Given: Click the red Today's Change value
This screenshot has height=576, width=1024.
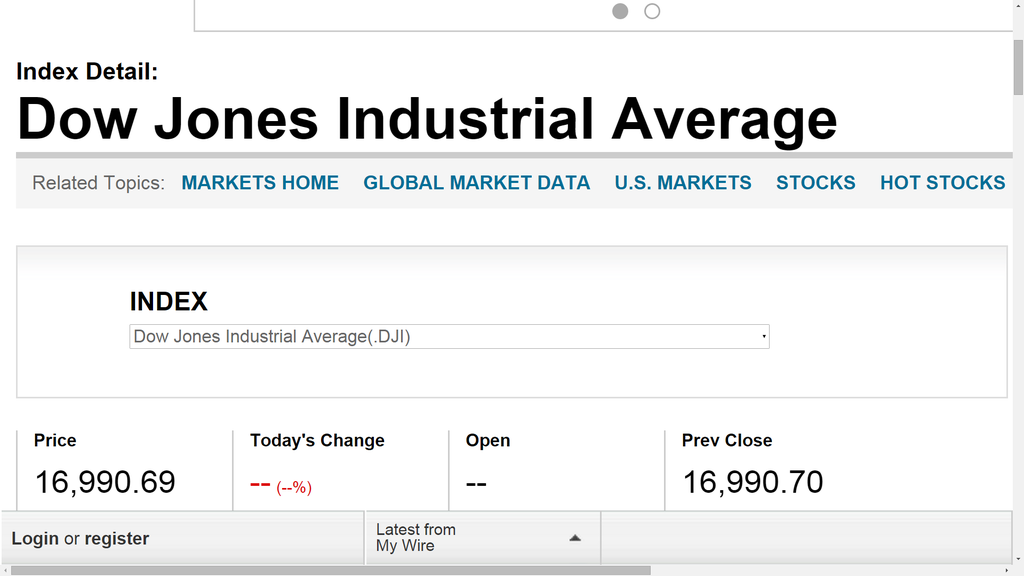Looking at the screenshot, I should click(281, 485).
